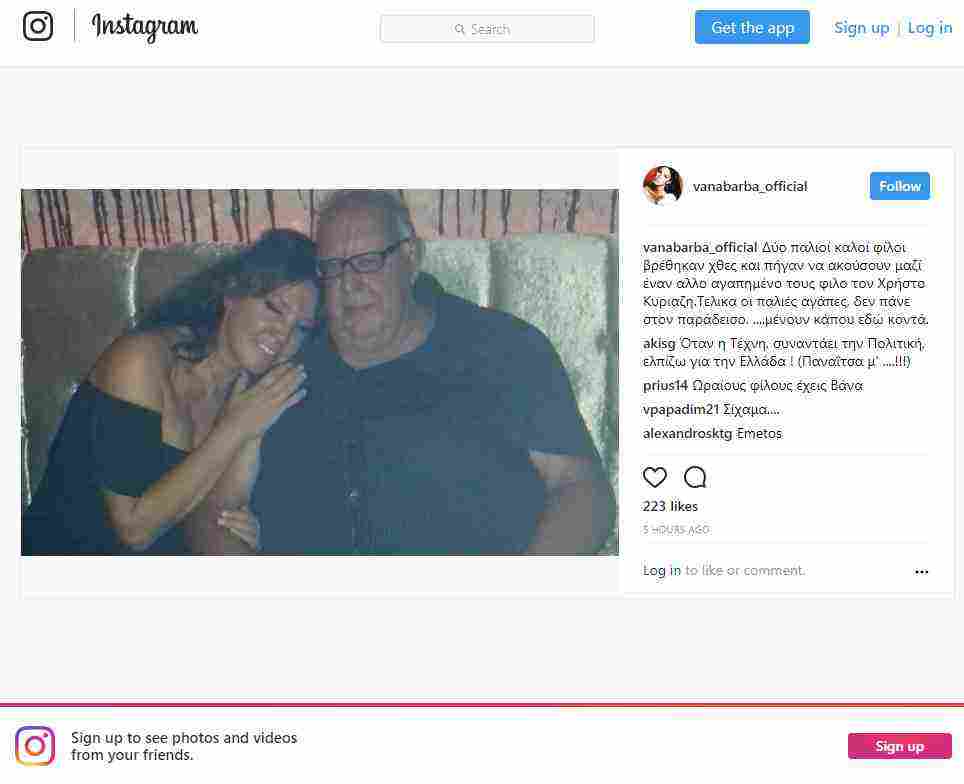Like the post with heart icon
Image resolution: width=964 pixels, height=784 pixels.
click(x=654, y=477)
